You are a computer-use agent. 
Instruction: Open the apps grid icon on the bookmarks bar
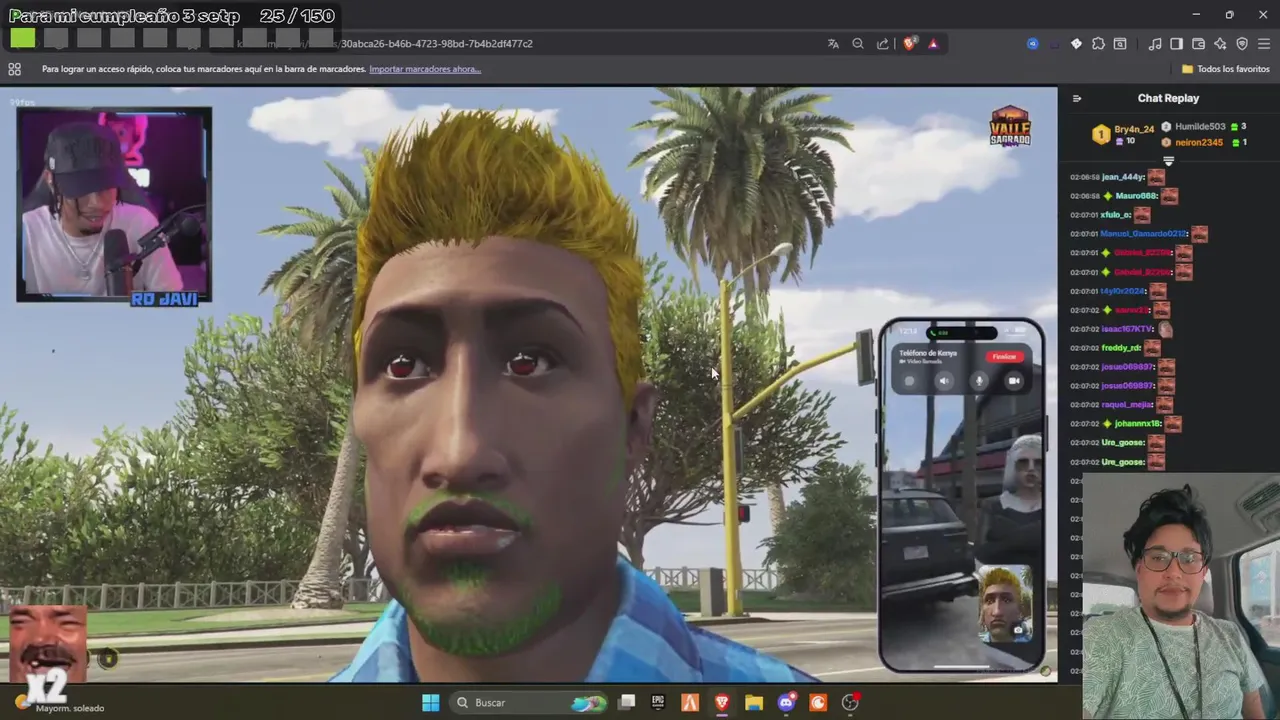click(14, 69)
